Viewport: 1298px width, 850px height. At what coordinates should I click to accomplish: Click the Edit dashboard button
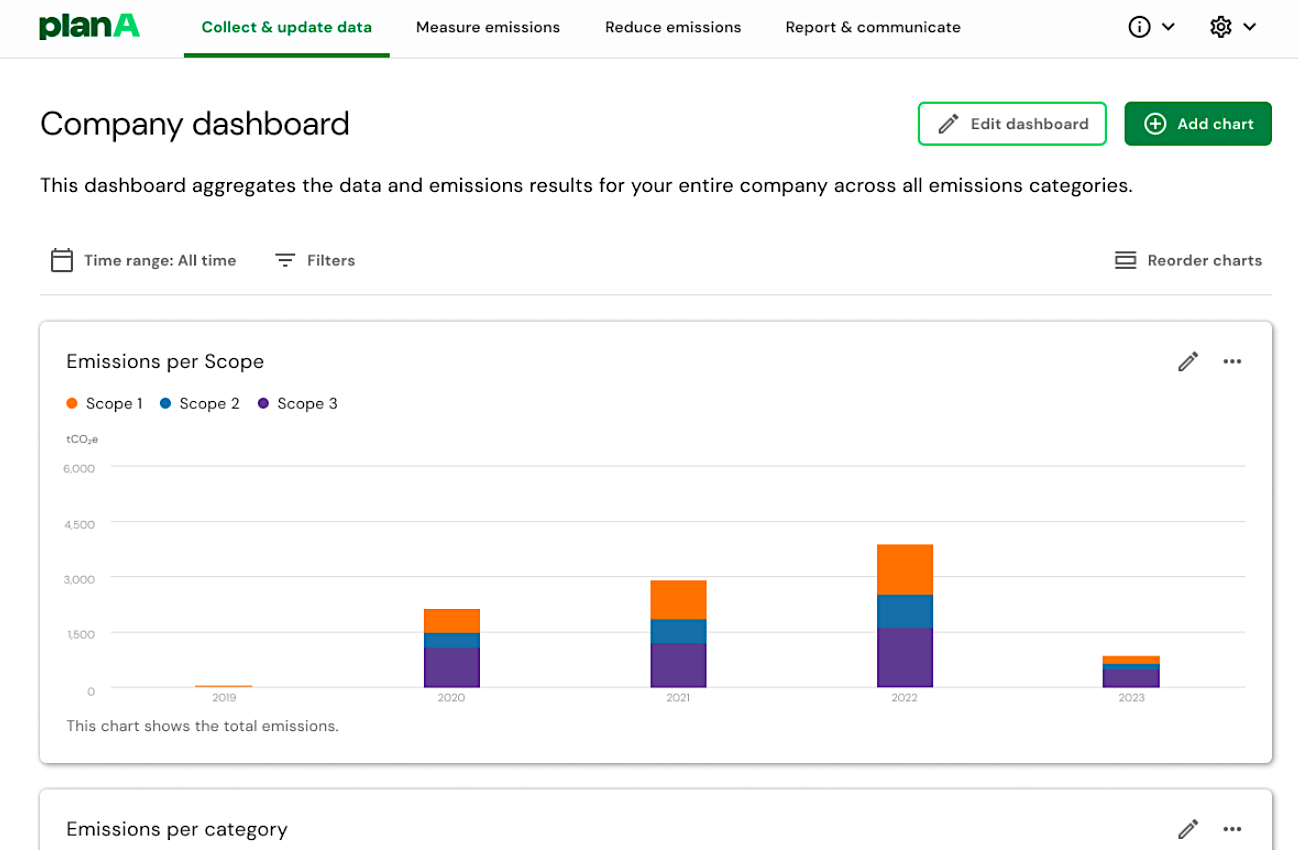coord(1012,124)
